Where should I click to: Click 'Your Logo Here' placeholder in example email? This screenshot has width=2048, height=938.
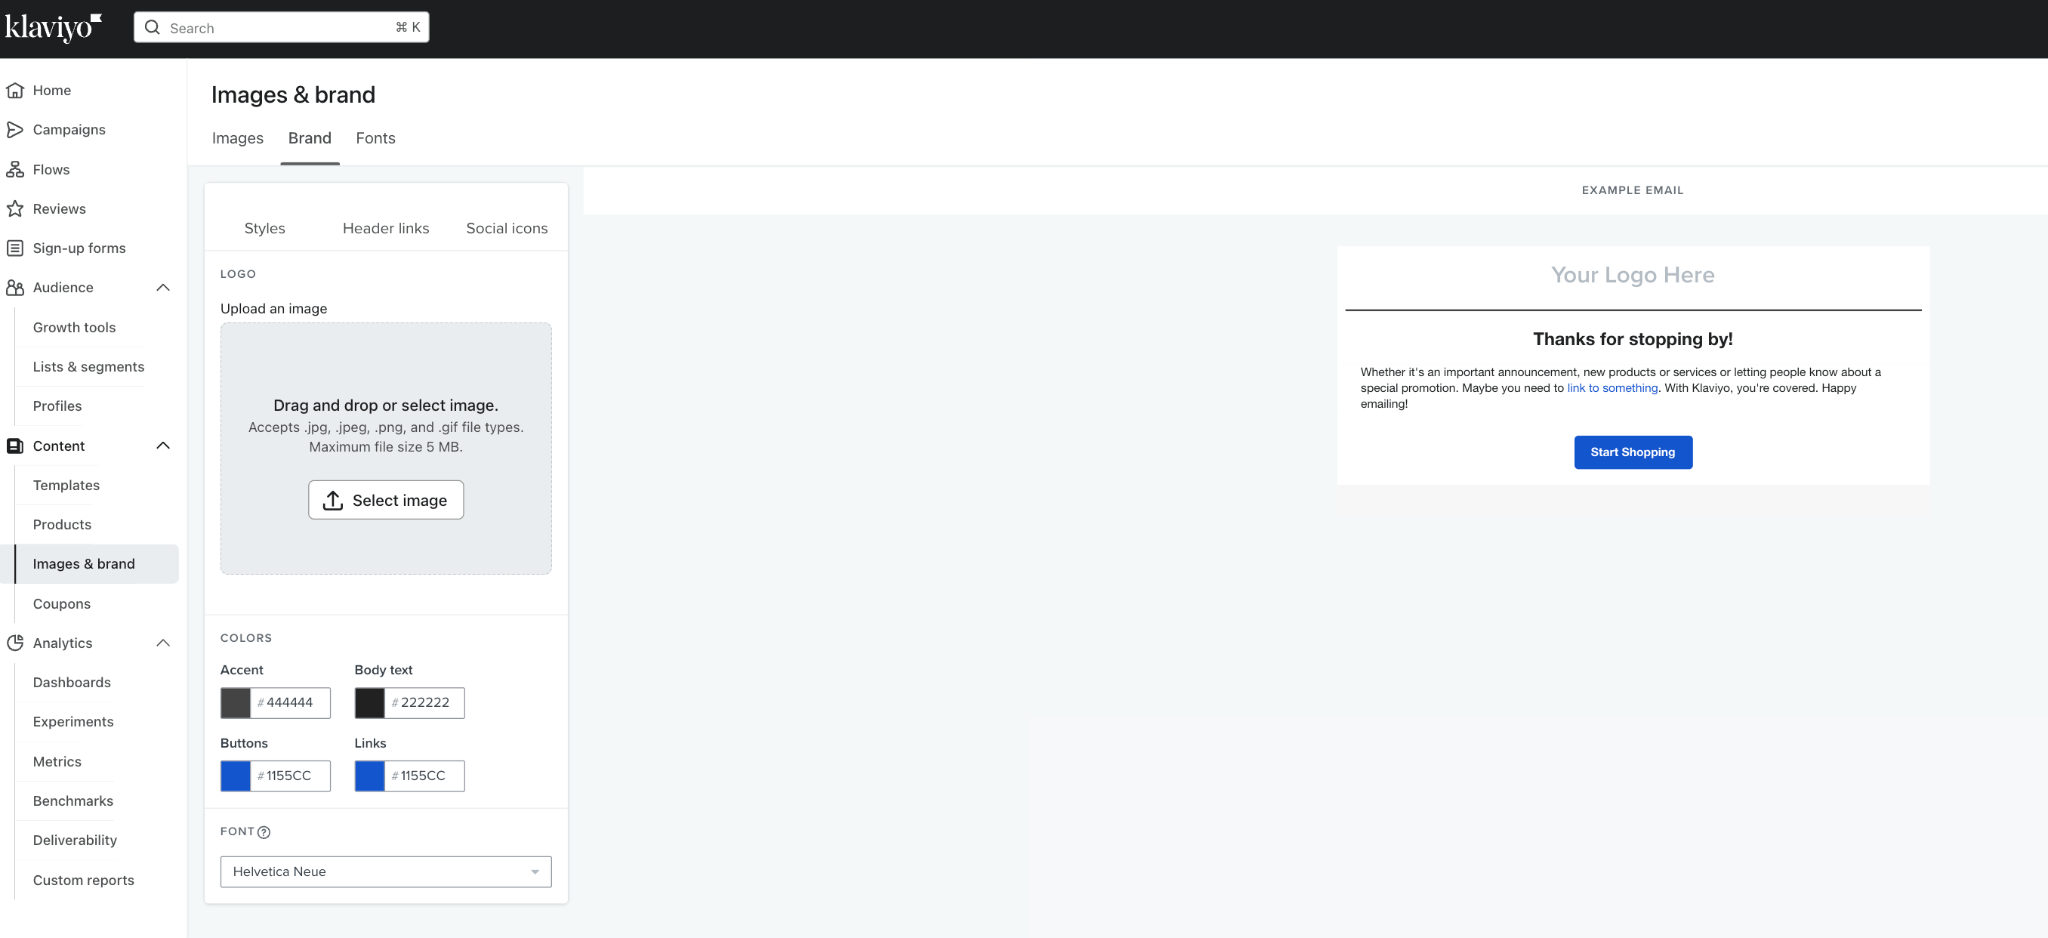(1633, 275)
